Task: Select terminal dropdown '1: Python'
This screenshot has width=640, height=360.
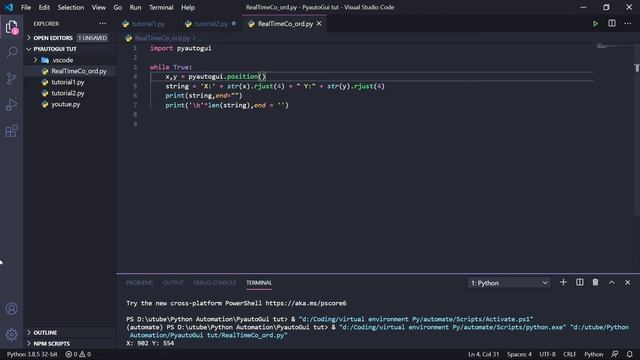Action: coord(509,283)
